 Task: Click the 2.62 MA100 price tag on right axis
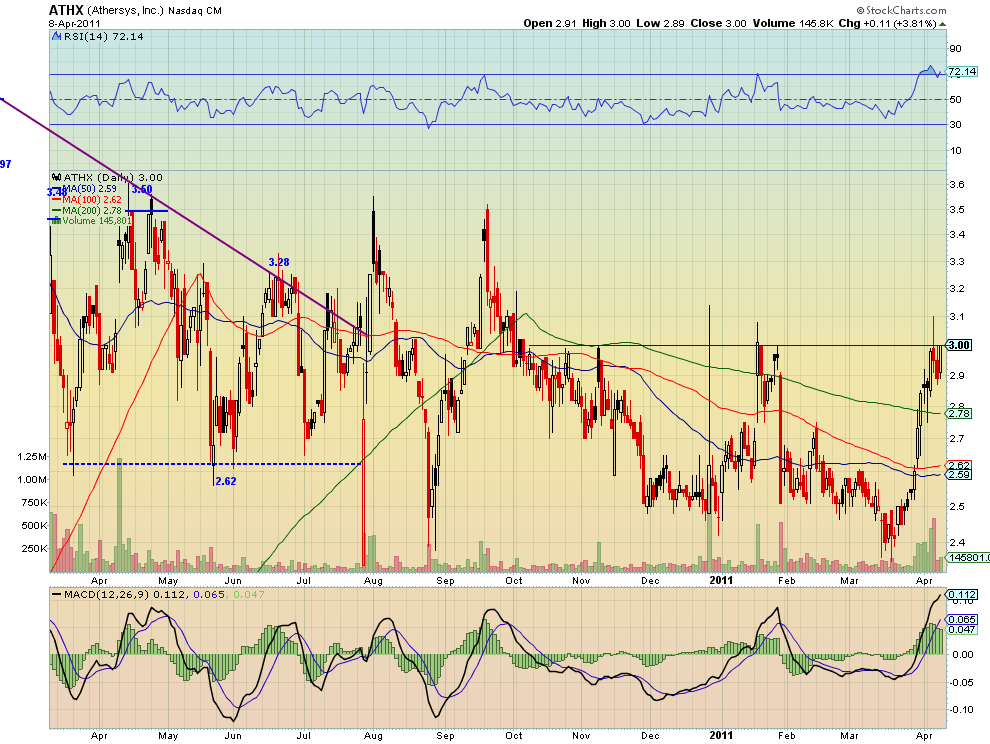pos(959,465)
